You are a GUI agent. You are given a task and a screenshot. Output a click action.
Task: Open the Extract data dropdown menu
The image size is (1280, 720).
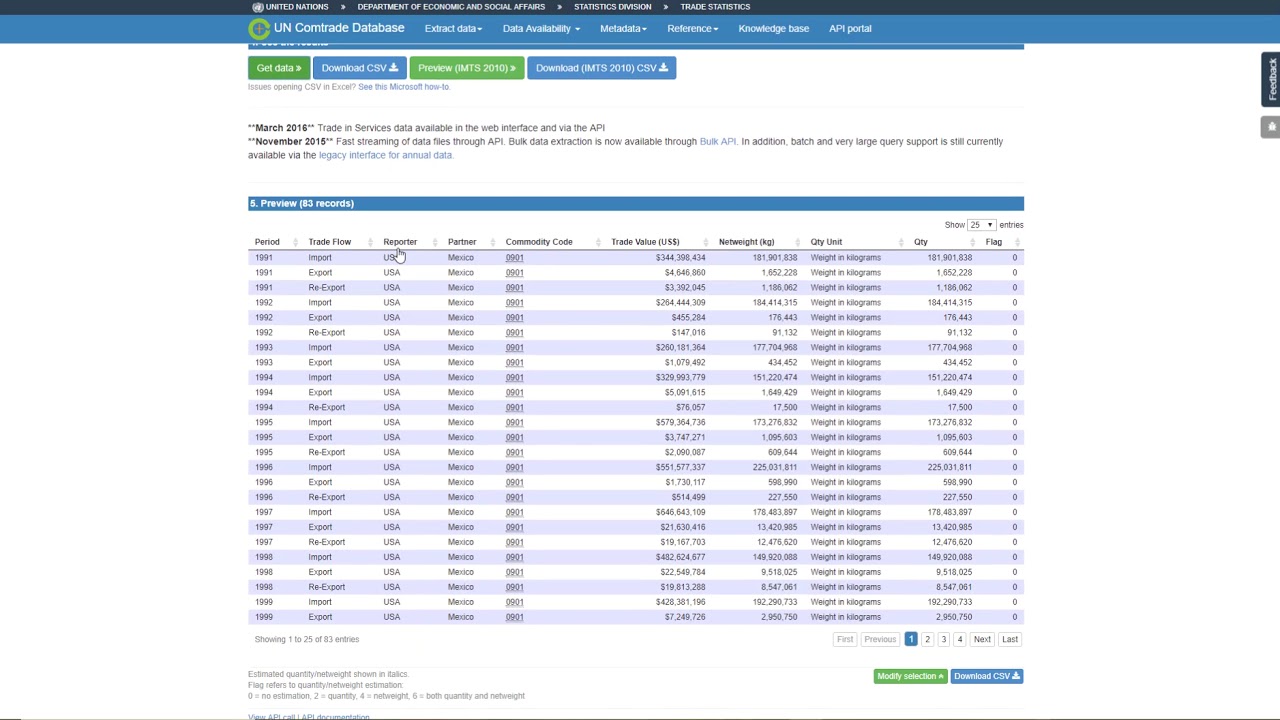pyautogui.click(x=453, y=28)
